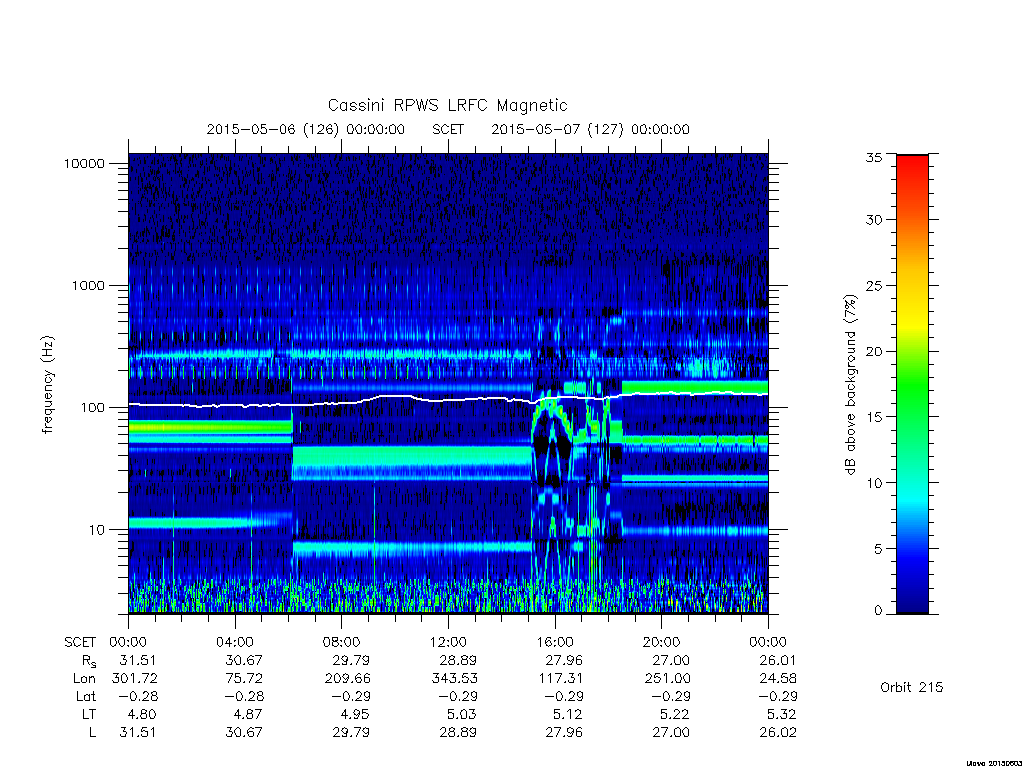Click the "L" row label
Screen dimensions: 1024x768
pyautogui.click(x=92, y=733)
